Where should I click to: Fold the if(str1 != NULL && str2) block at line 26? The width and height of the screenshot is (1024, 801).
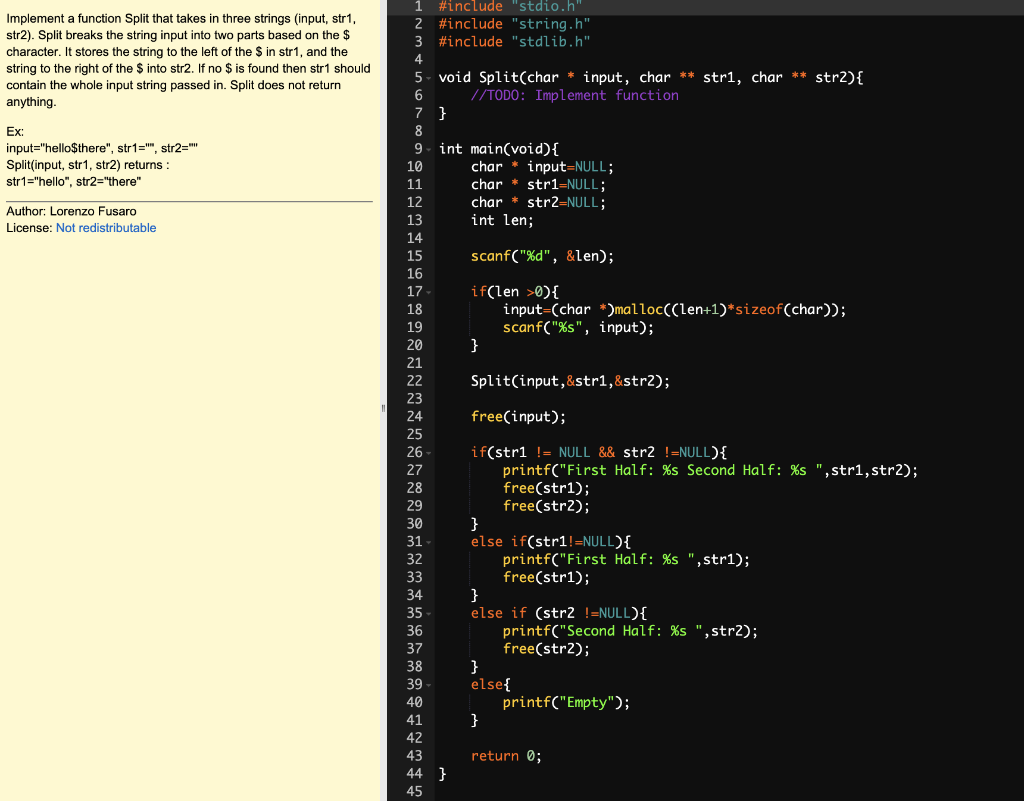point(429,452)
